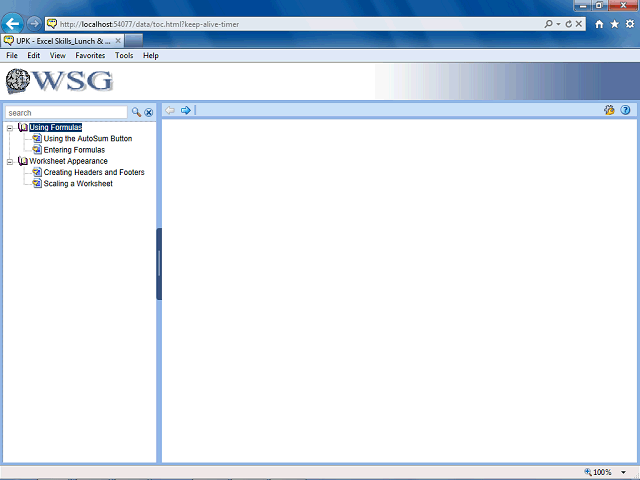The image size is (640, 480).
Task: Click the panel splitter collapse handle
Action: [159, 264]
